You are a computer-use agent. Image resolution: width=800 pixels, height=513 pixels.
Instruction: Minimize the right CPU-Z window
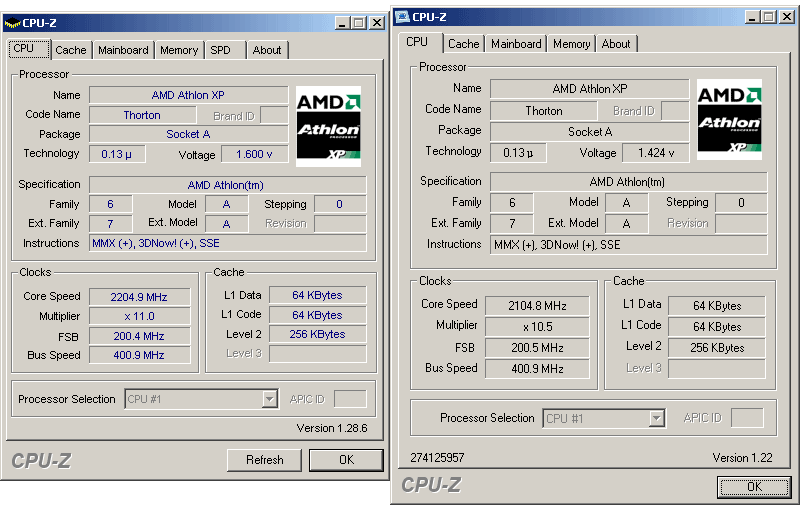[753, 17]
